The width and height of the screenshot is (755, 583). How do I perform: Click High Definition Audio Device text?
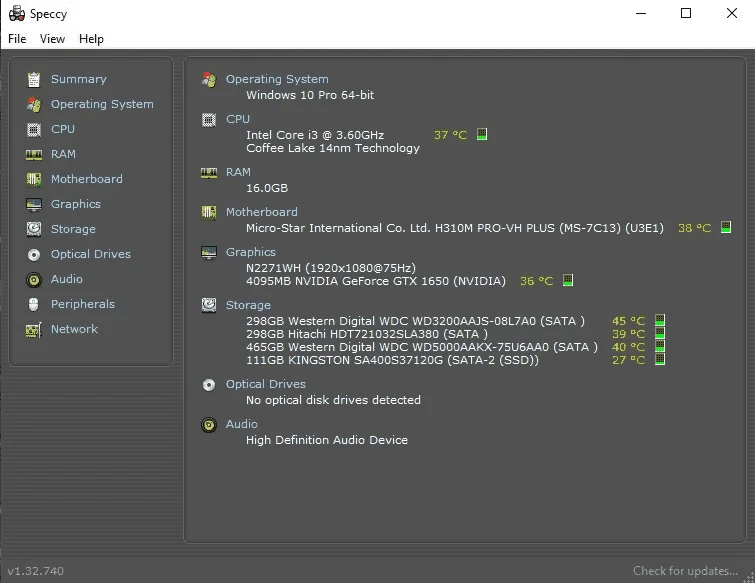pyautogui.click(x=327, y=440)
